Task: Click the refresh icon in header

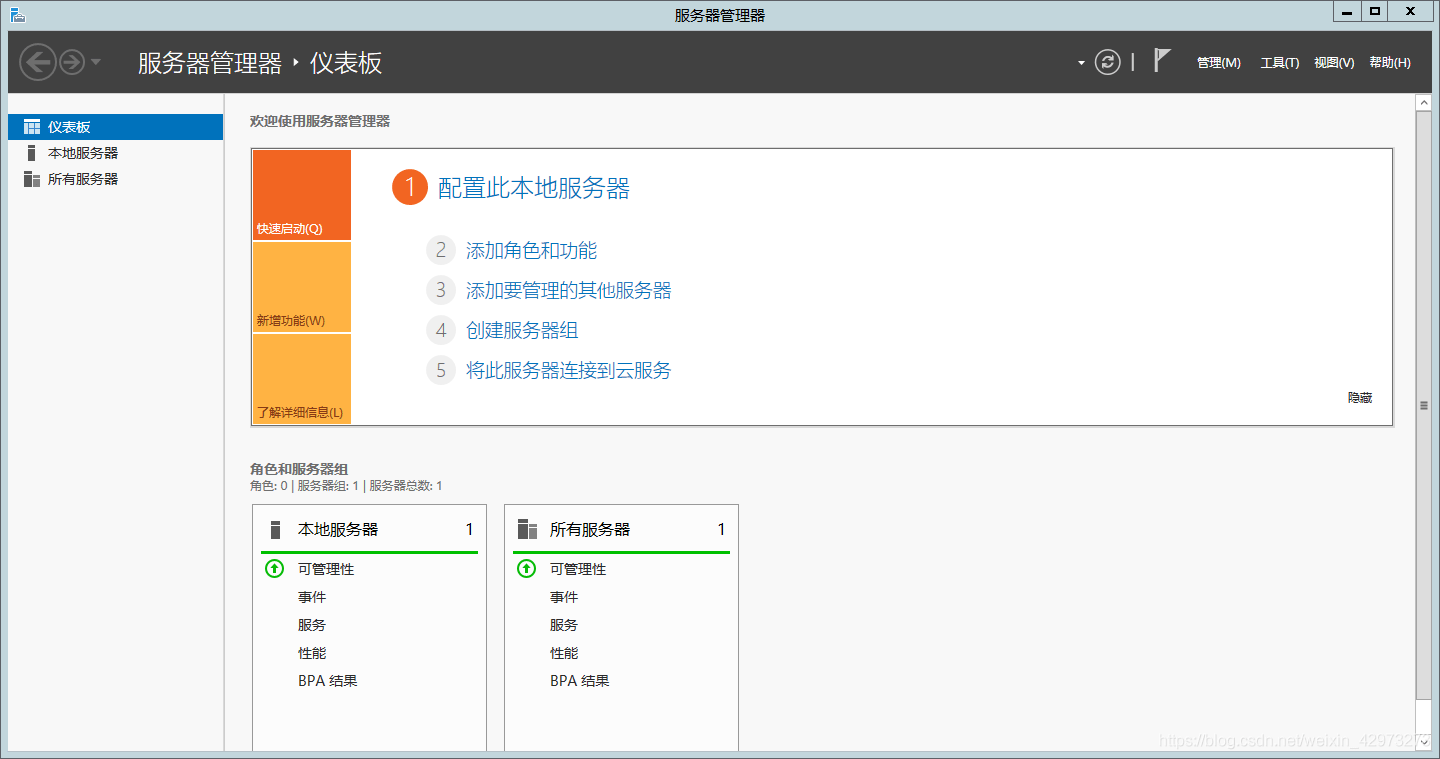Action: [x=1107, y=62]
